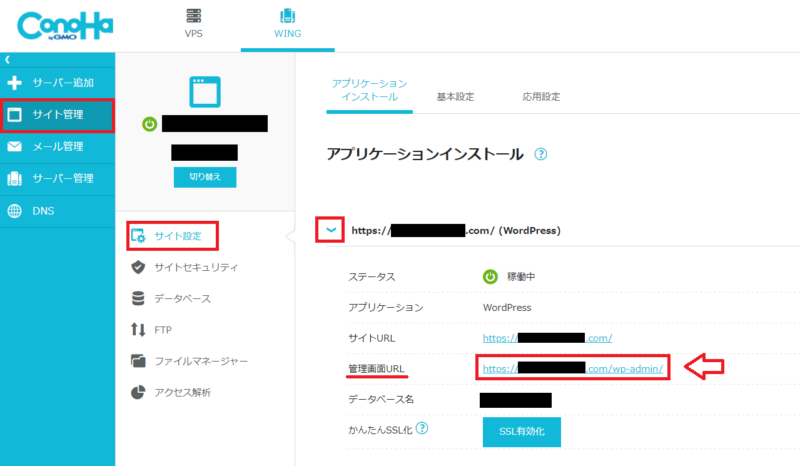Select the 応用設定 tab
Viewport: 800px width, 466px height.
tap(541, 97)
